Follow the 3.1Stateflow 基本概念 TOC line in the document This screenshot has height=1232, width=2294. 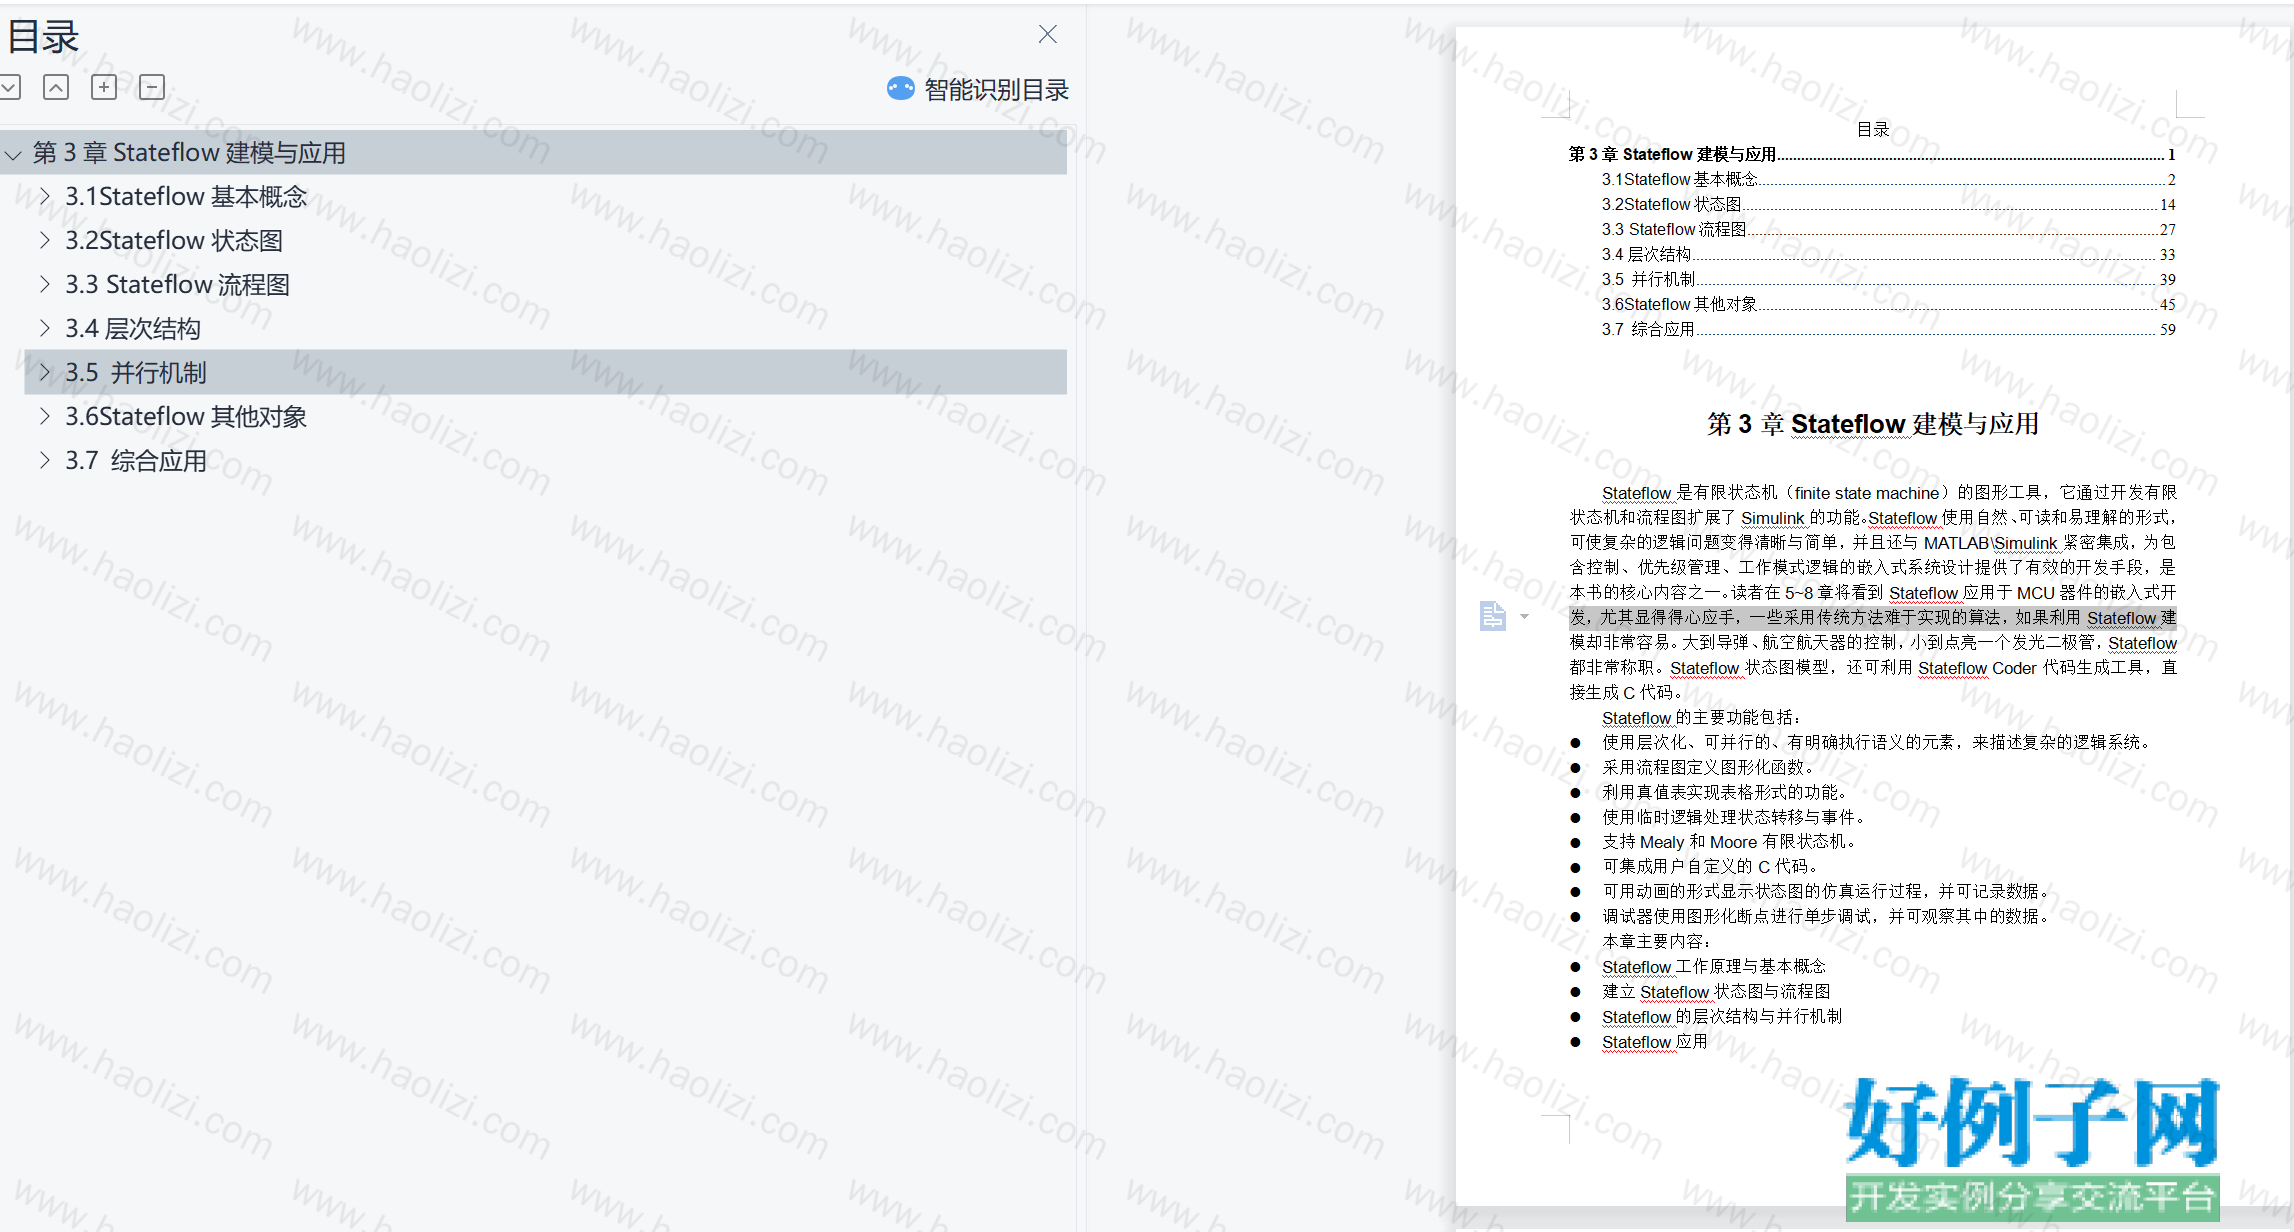[1888, 179]
